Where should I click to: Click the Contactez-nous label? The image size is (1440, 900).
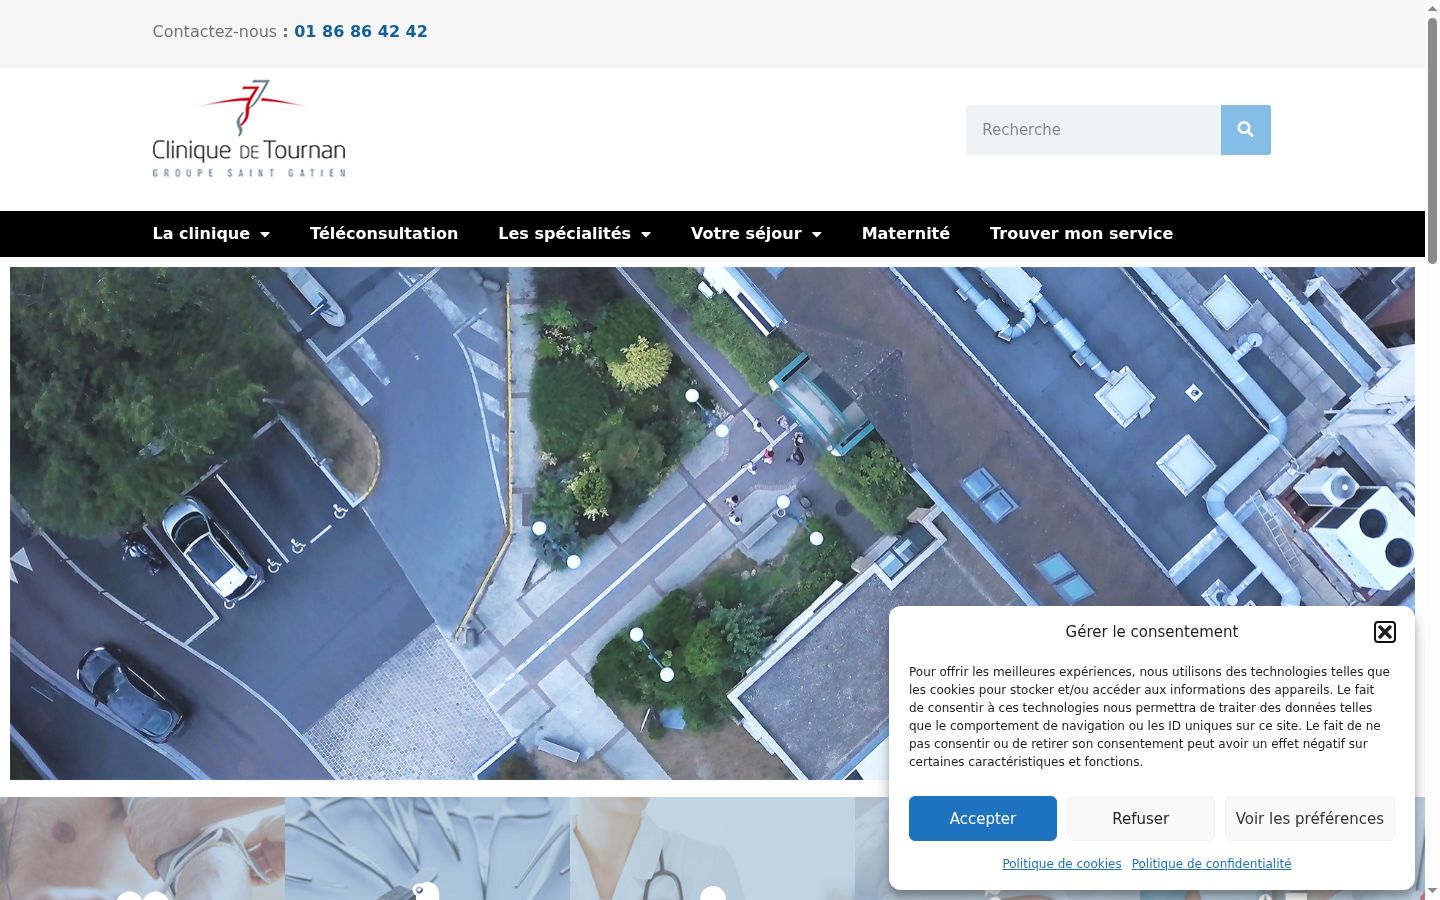pyautogui.click(x=214, y=32)
